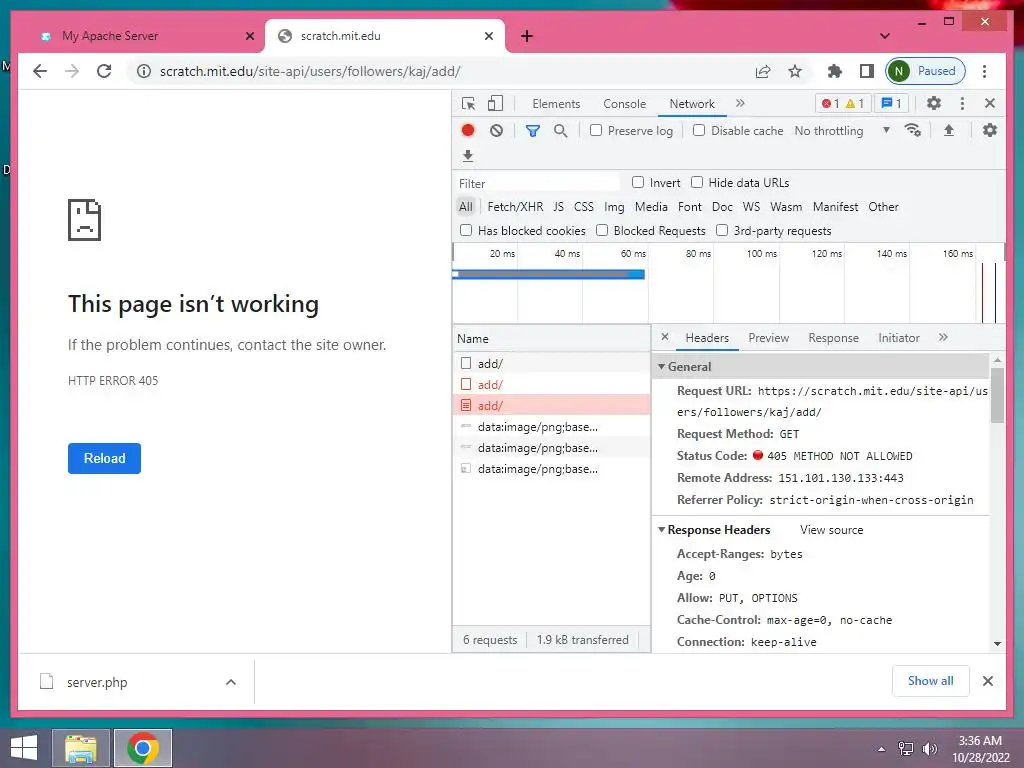Click View source for response headers
The height and width of the screenshot is (768, 1024).
click(x=831, y=530)
